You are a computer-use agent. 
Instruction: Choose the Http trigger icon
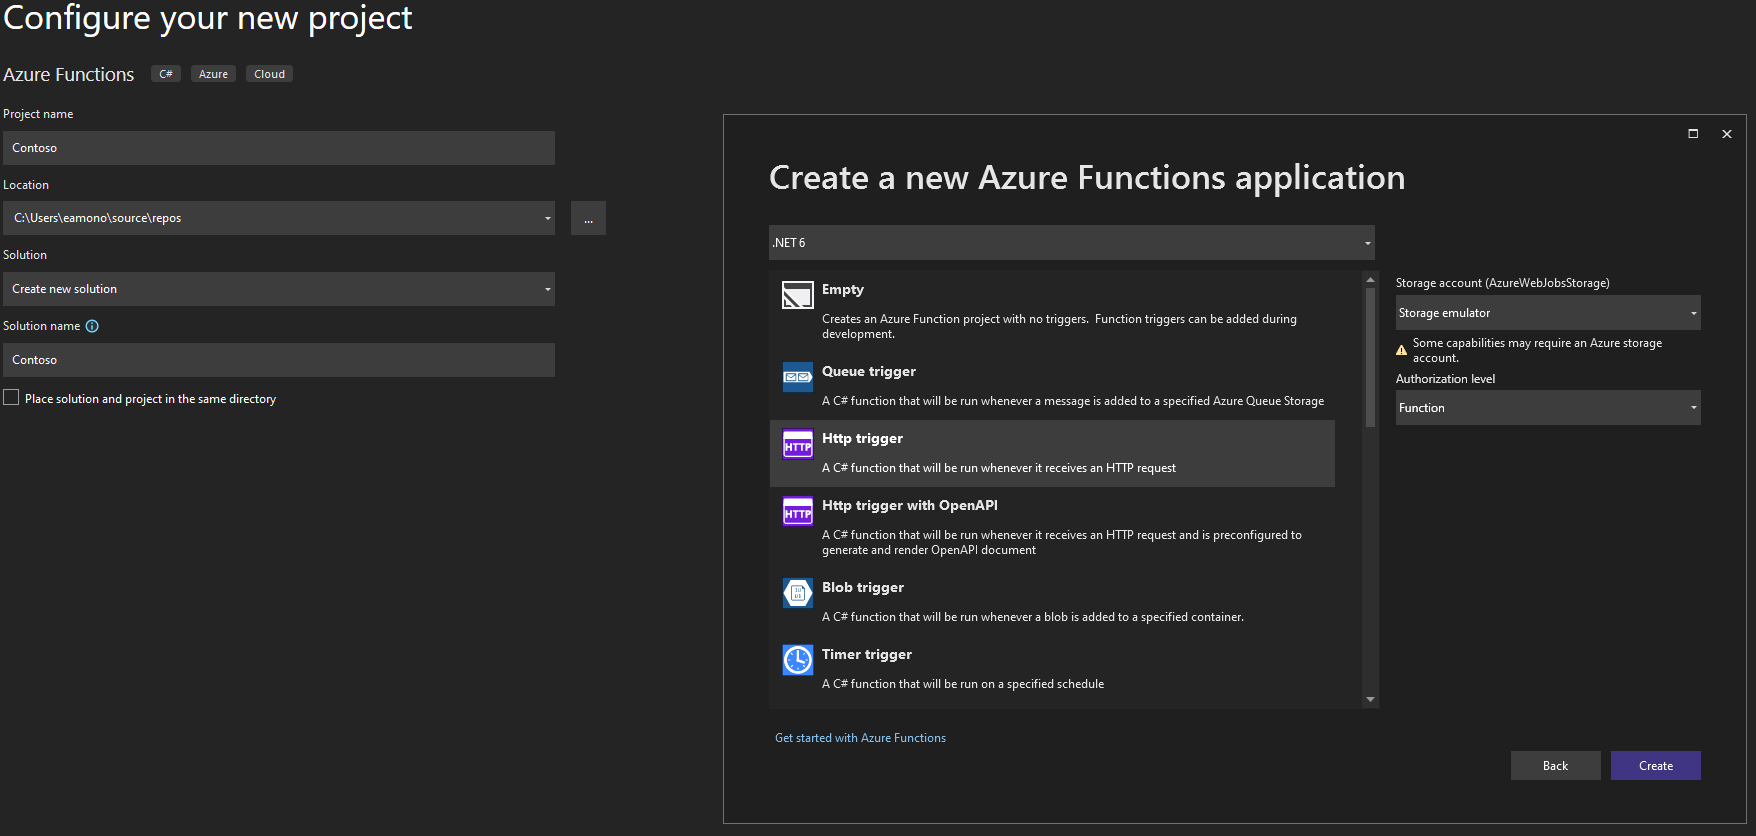(x=797, y=445)
